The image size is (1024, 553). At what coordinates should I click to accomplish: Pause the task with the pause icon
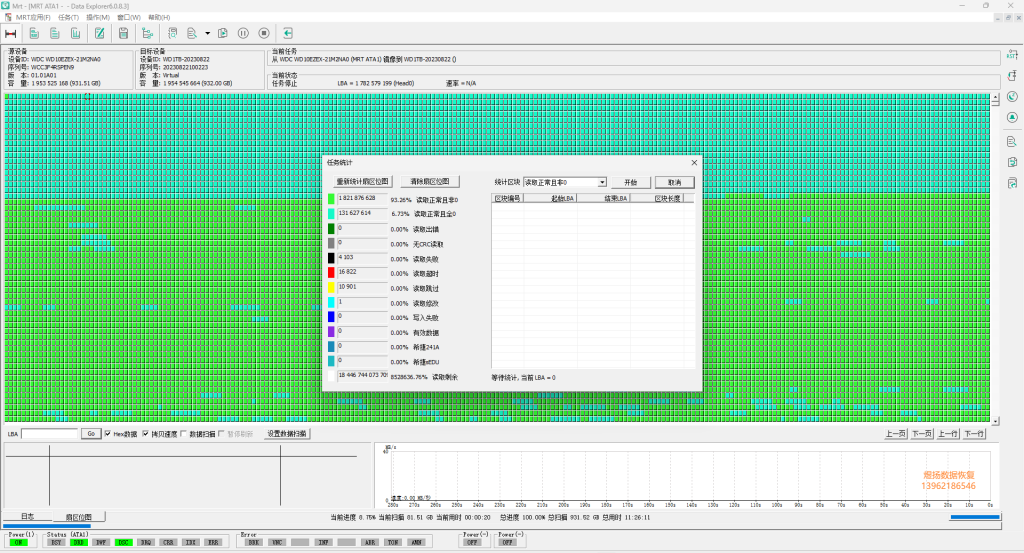(x=243, y=33)
